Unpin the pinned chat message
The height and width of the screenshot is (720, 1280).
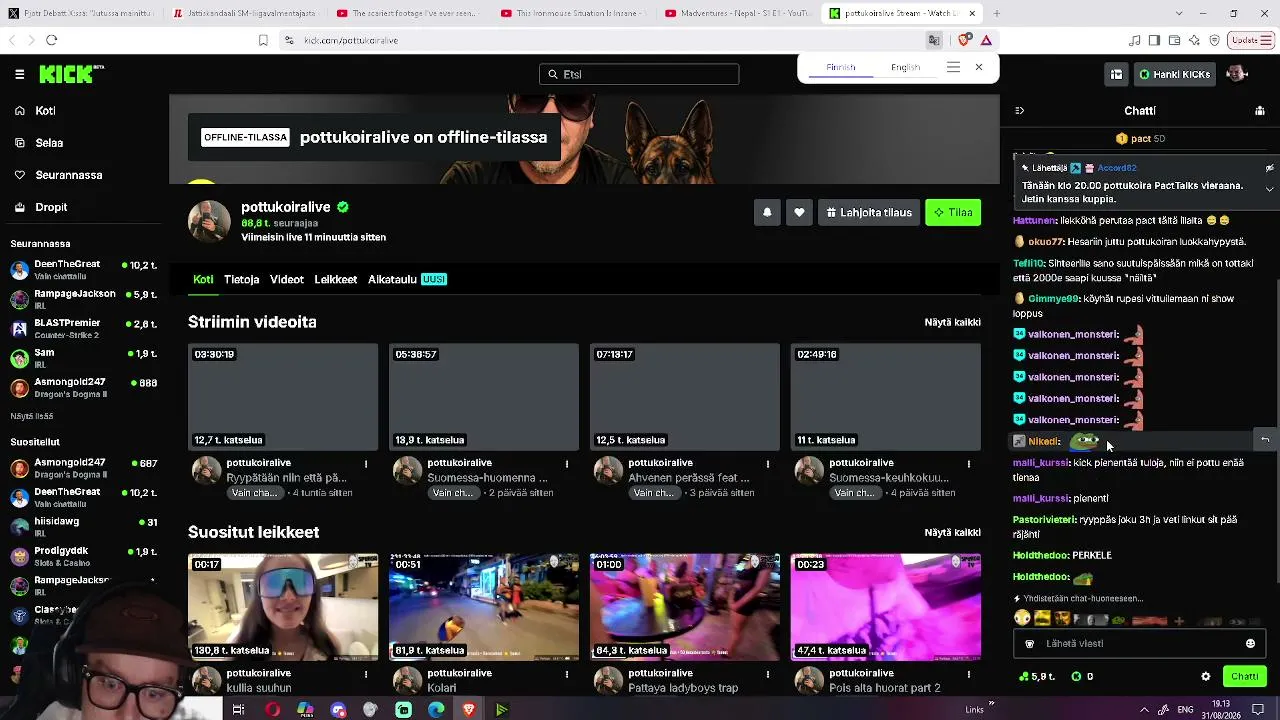(x=1269, y=168)
